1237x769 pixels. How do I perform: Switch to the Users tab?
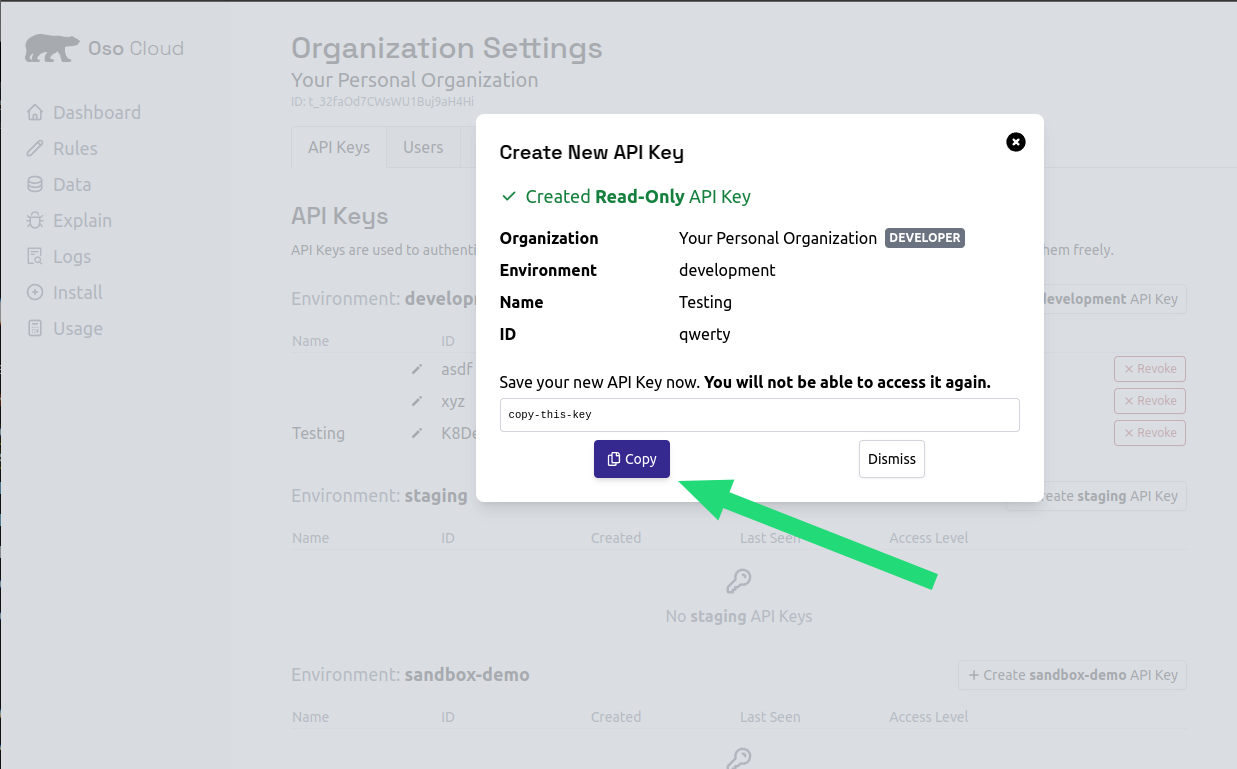pos(423,147)
